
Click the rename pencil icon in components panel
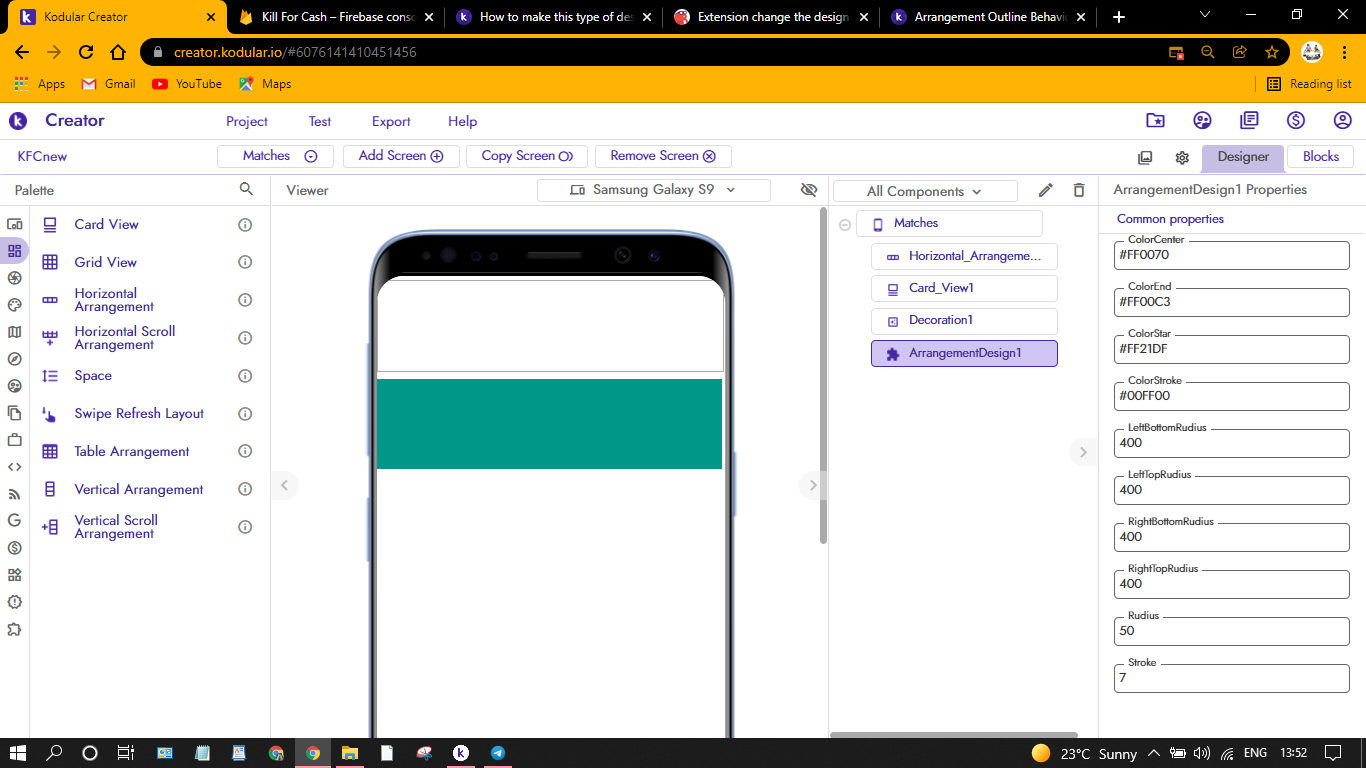(1046, 190)
